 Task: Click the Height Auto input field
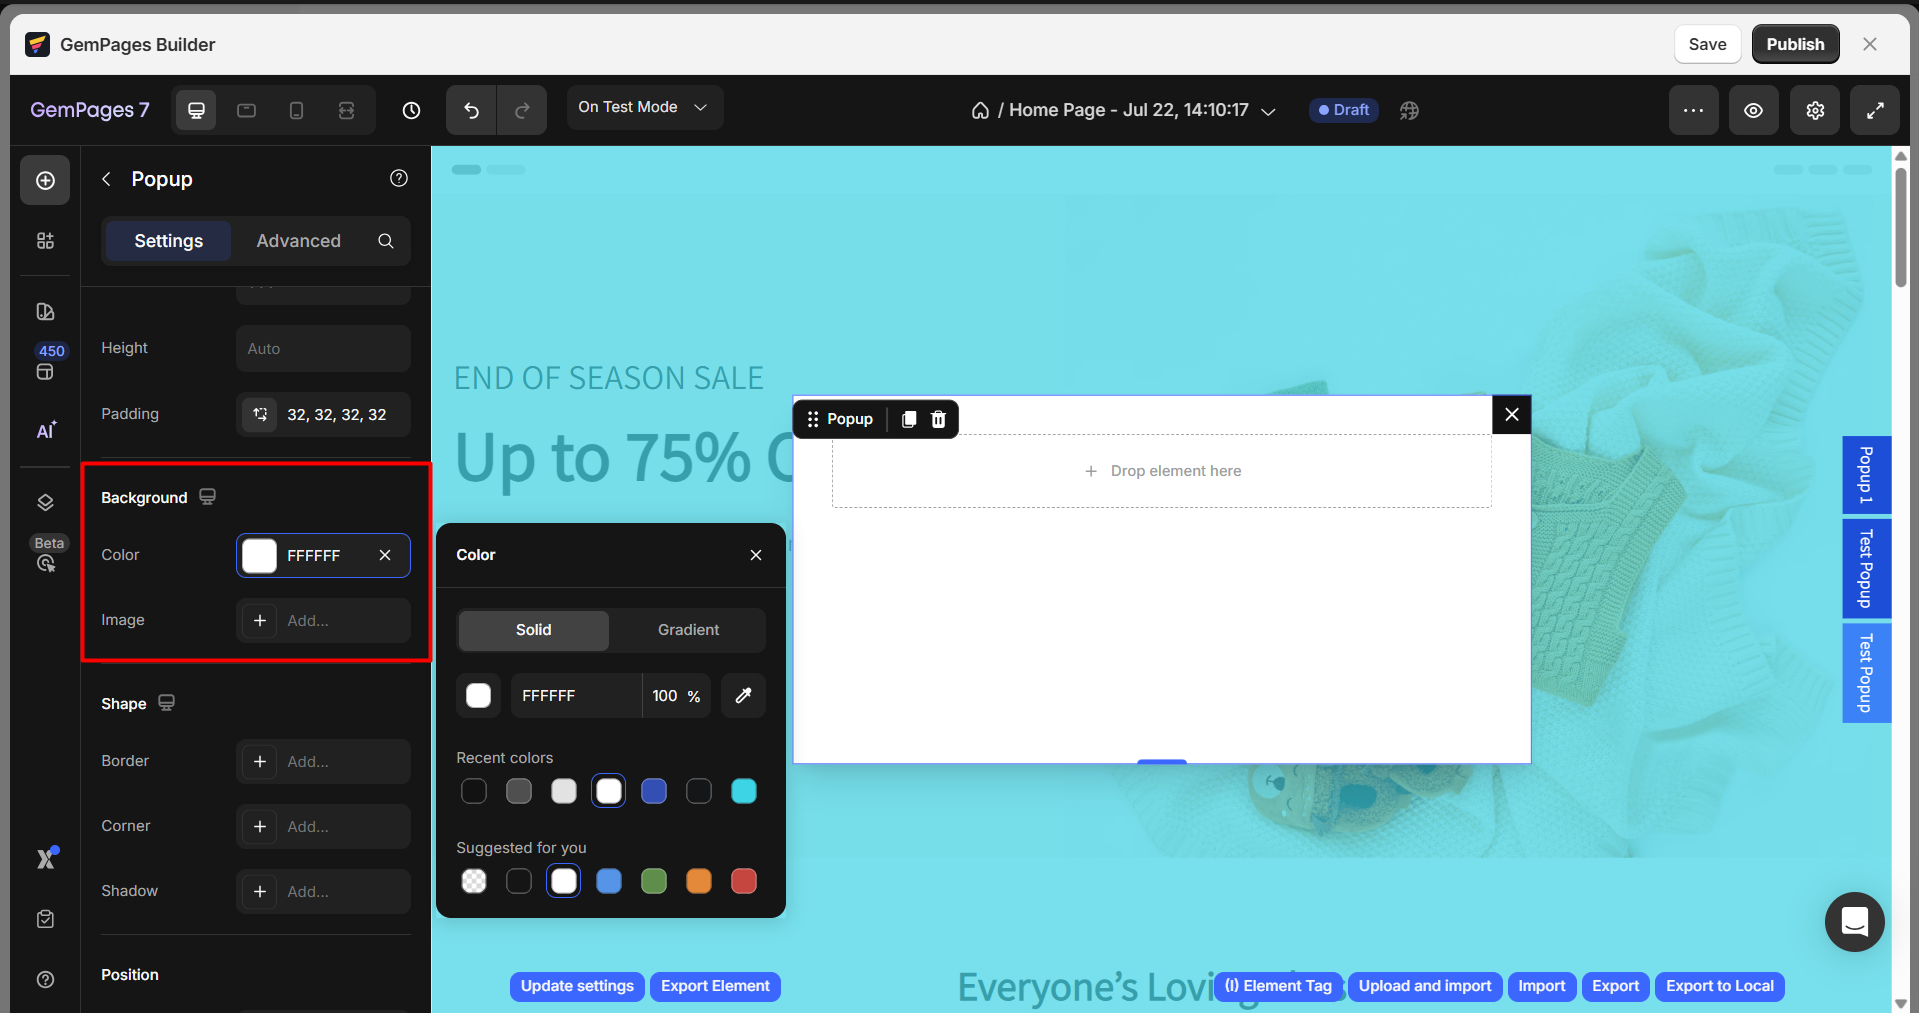tap(323, 349)
